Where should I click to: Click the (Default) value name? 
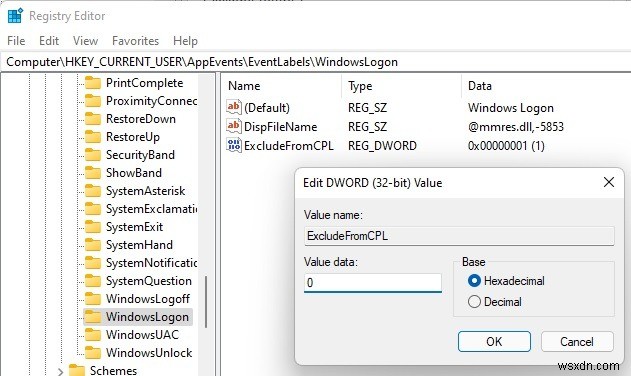(267, 107)
